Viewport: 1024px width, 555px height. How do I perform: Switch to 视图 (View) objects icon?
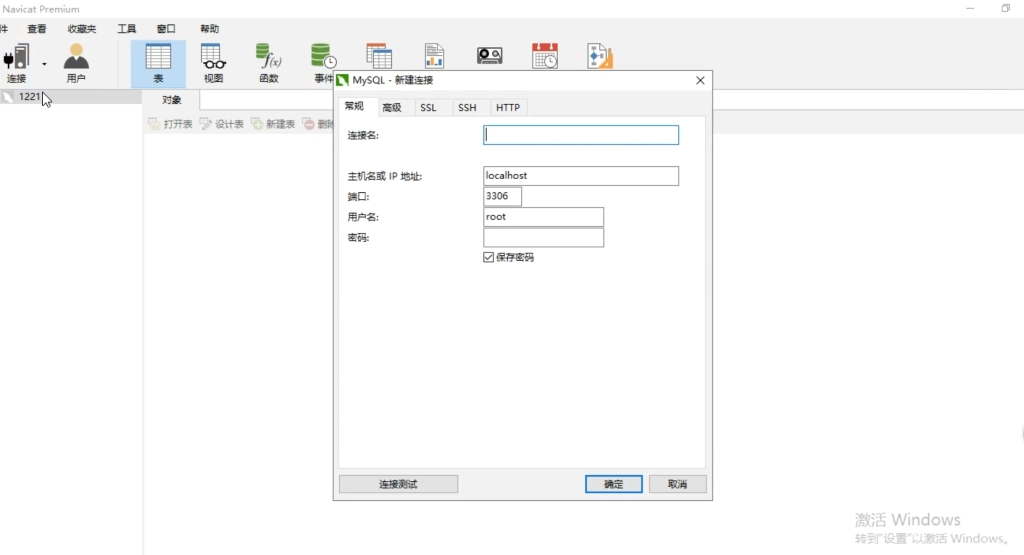tap(213, 58)
